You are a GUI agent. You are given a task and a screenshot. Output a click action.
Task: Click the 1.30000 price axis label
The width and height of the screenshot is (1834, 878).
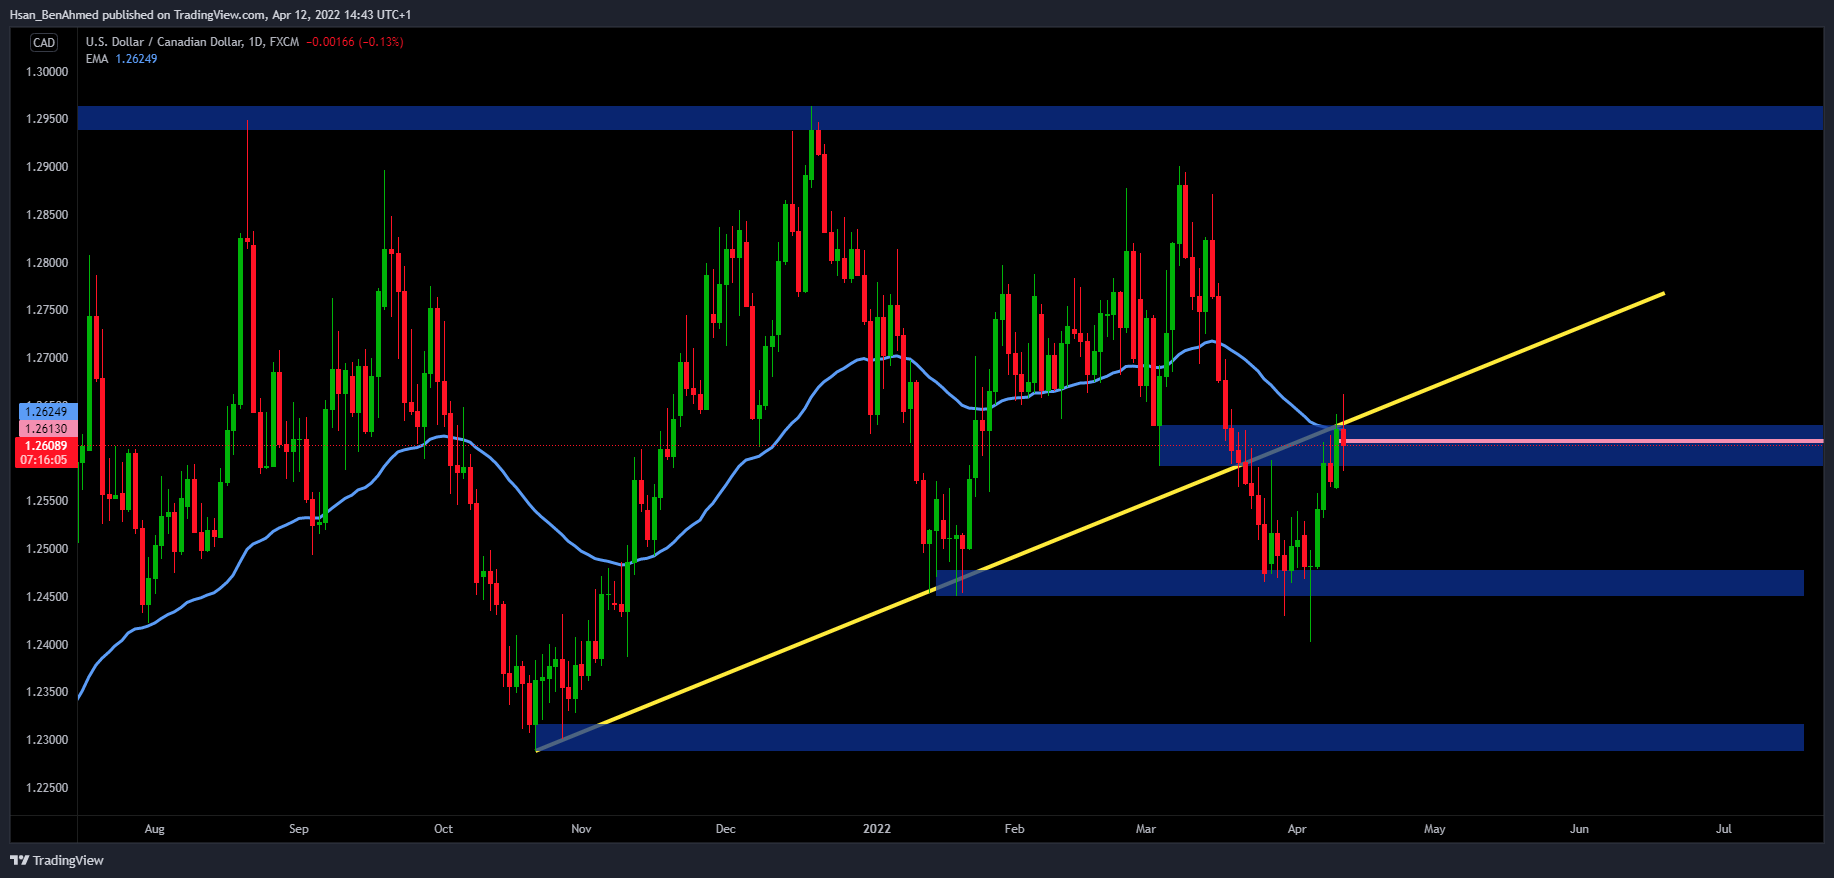[47, 72]
